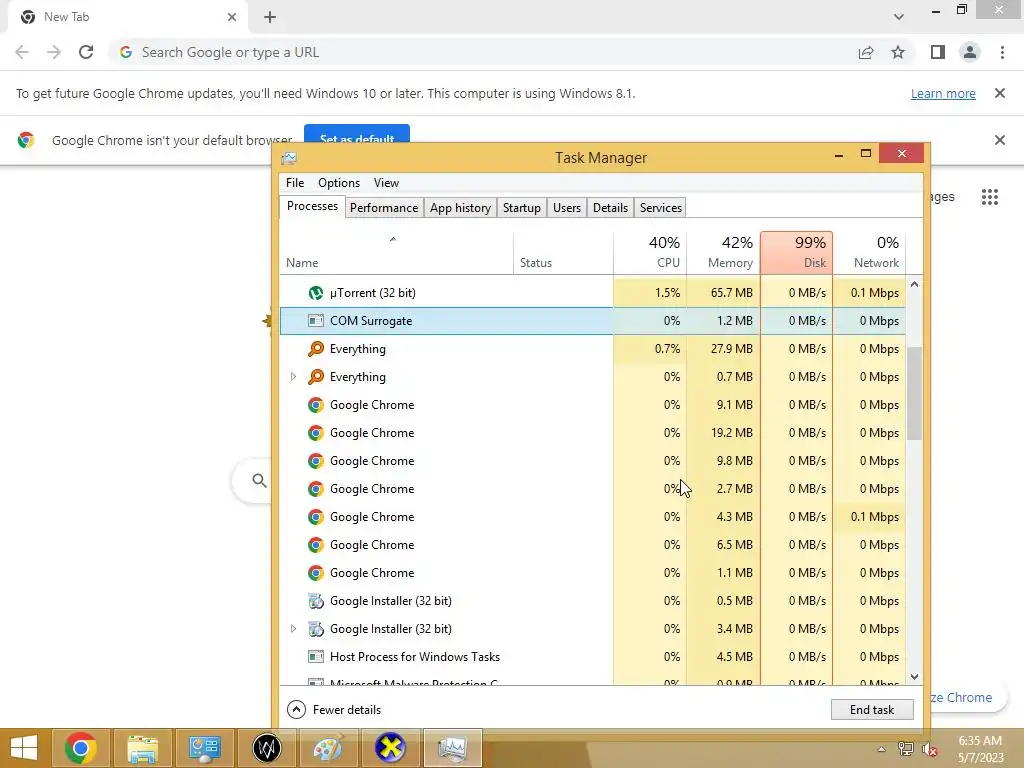Switch to the Services tab
The width and height of the screenshot is (1024, 768).
(661, 208)
